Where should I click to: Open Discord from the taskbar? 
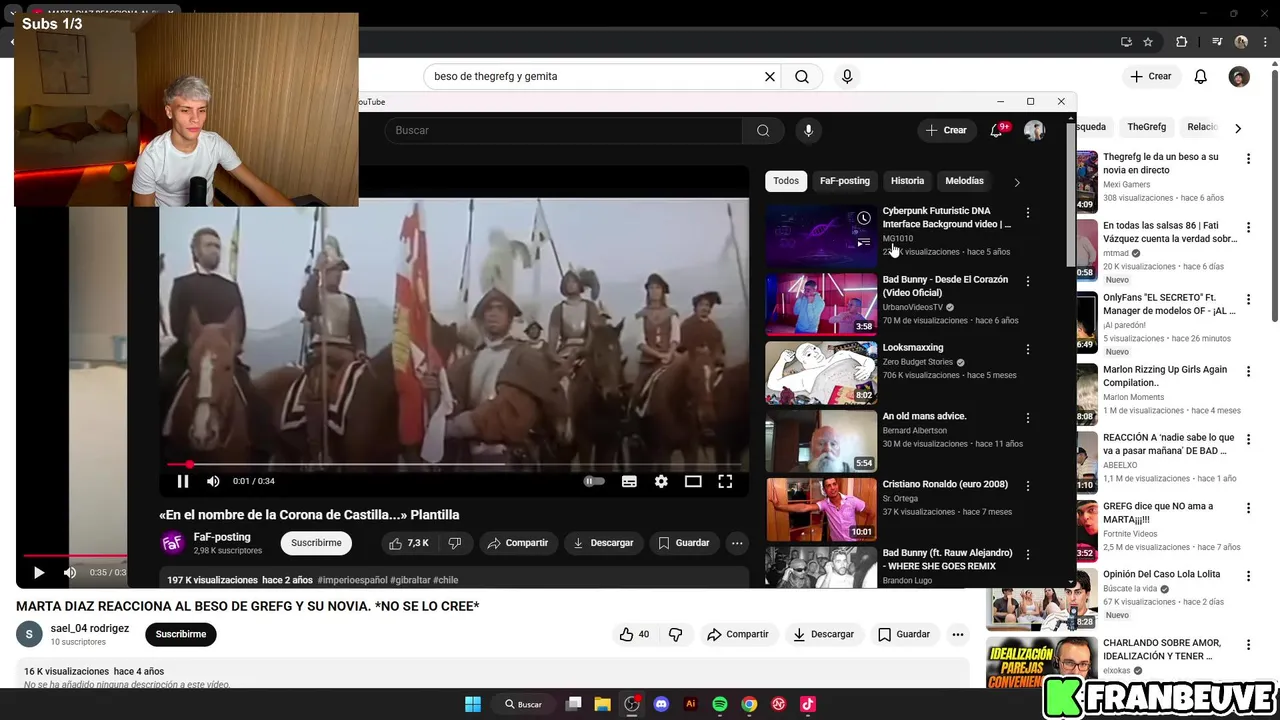[x=661, y=704]
